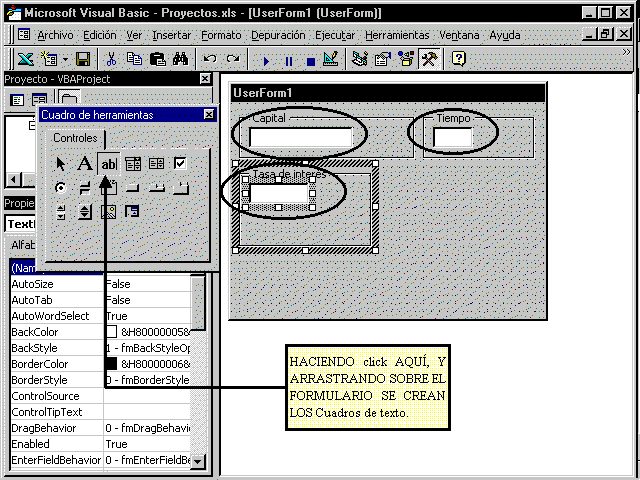Run the Sub/UserForm play button

click(x=266, y=61)
